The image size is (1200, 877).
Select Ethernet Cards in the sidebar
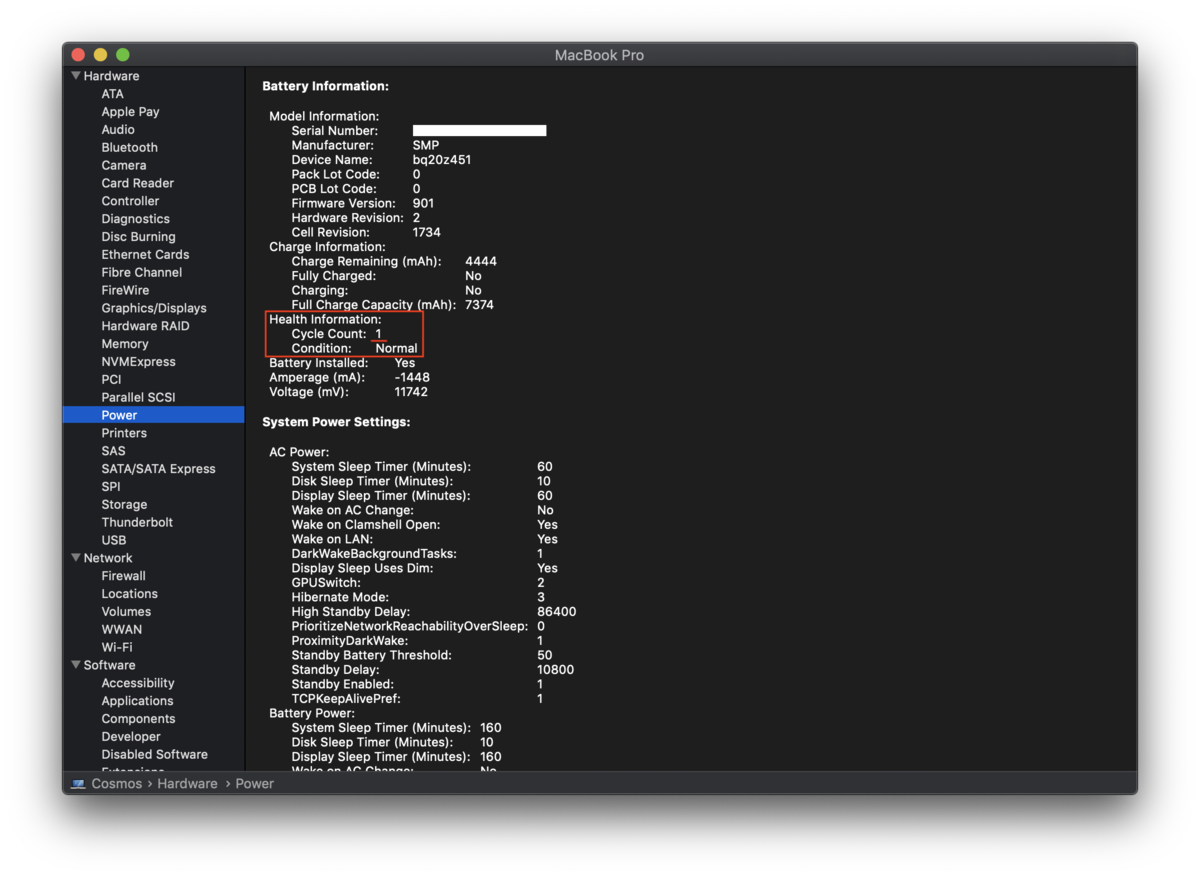click(145, 255)
